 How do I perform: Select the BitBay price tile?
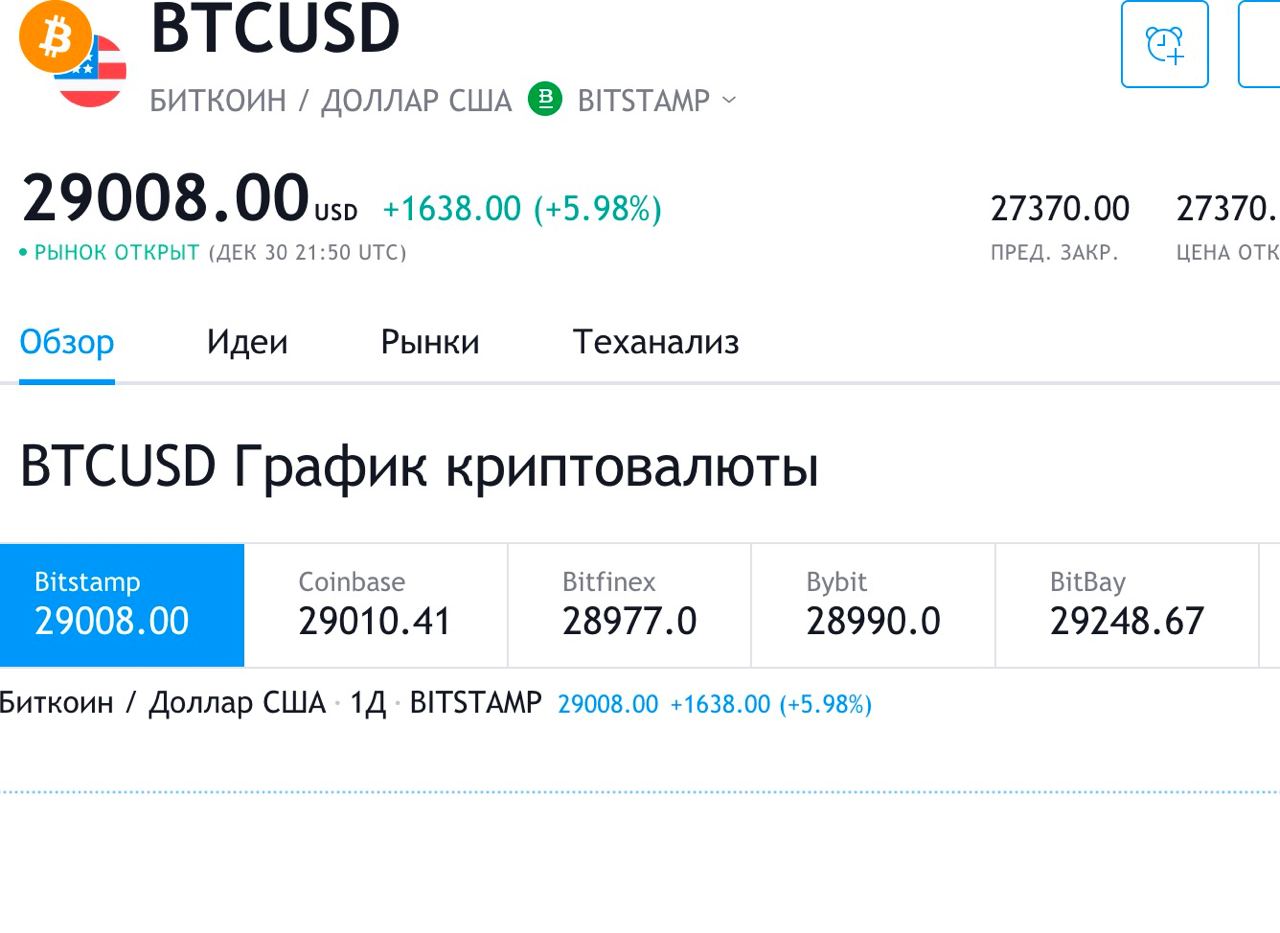[1126, 605]
